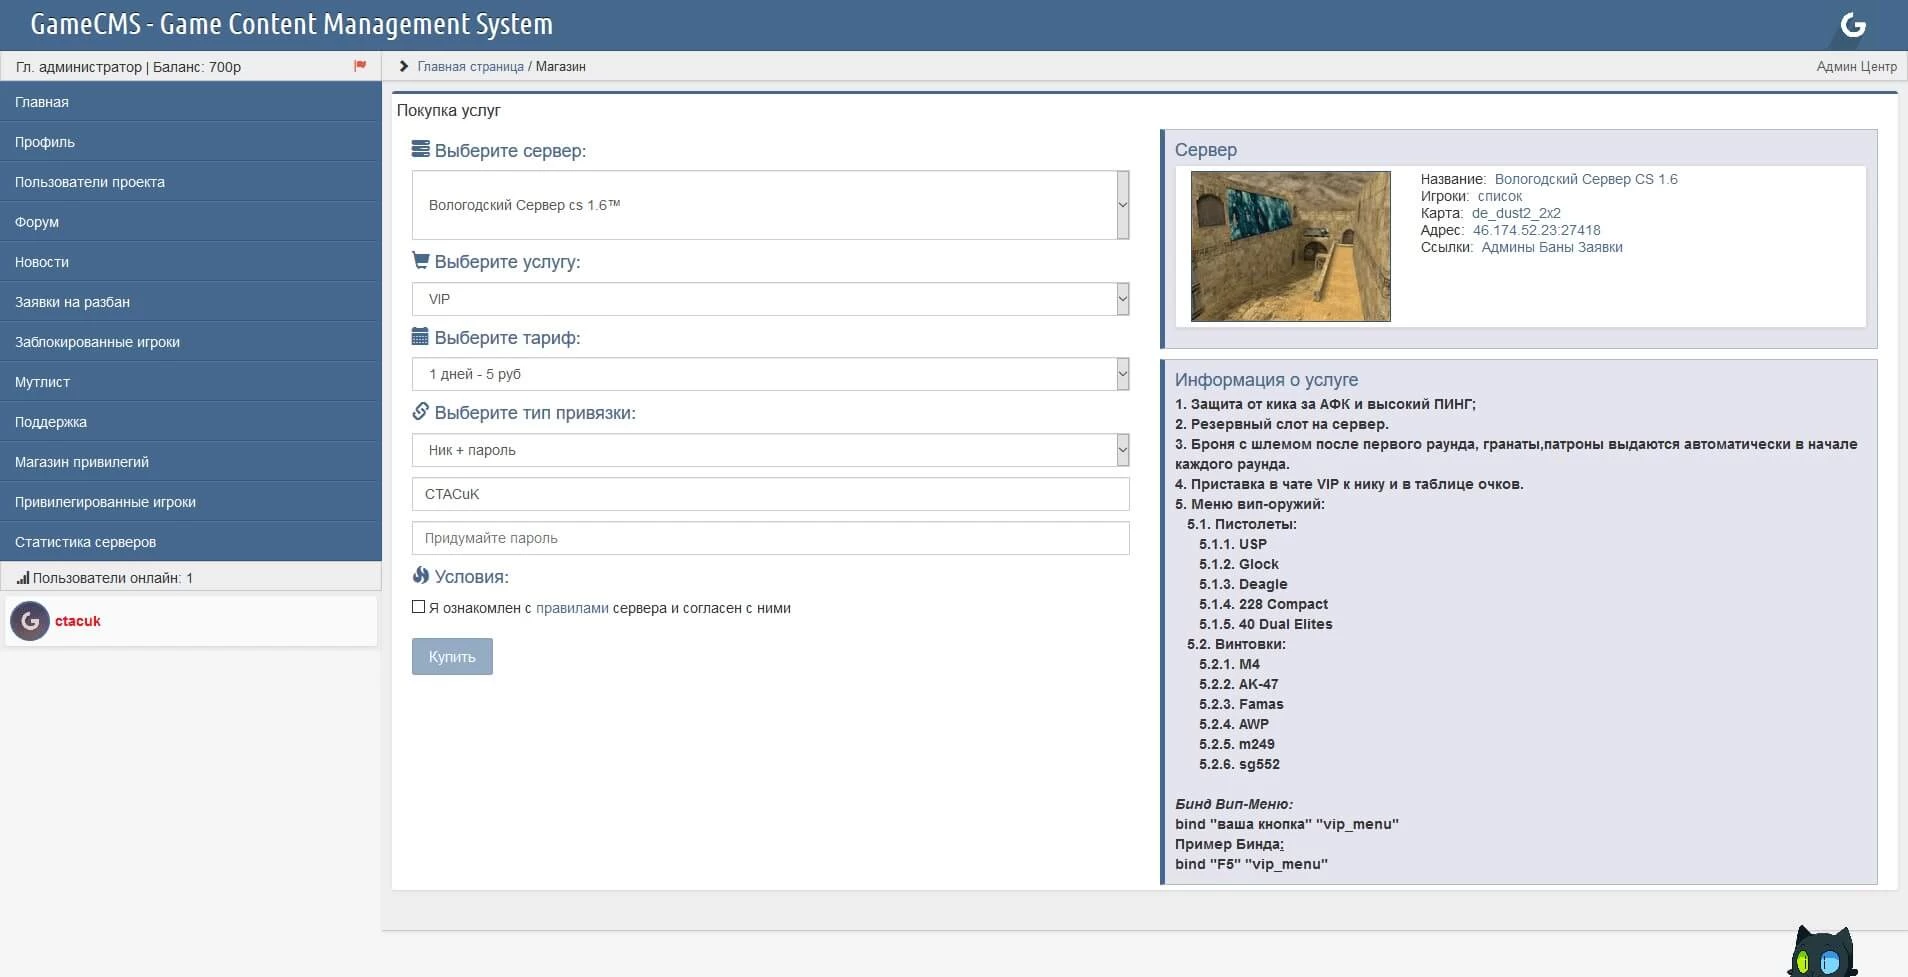Viewport: 1908px width, 977px height.
Task: Expand binding type dropdown 'Ник + пароль'
Action: click(x=770, y=450)
